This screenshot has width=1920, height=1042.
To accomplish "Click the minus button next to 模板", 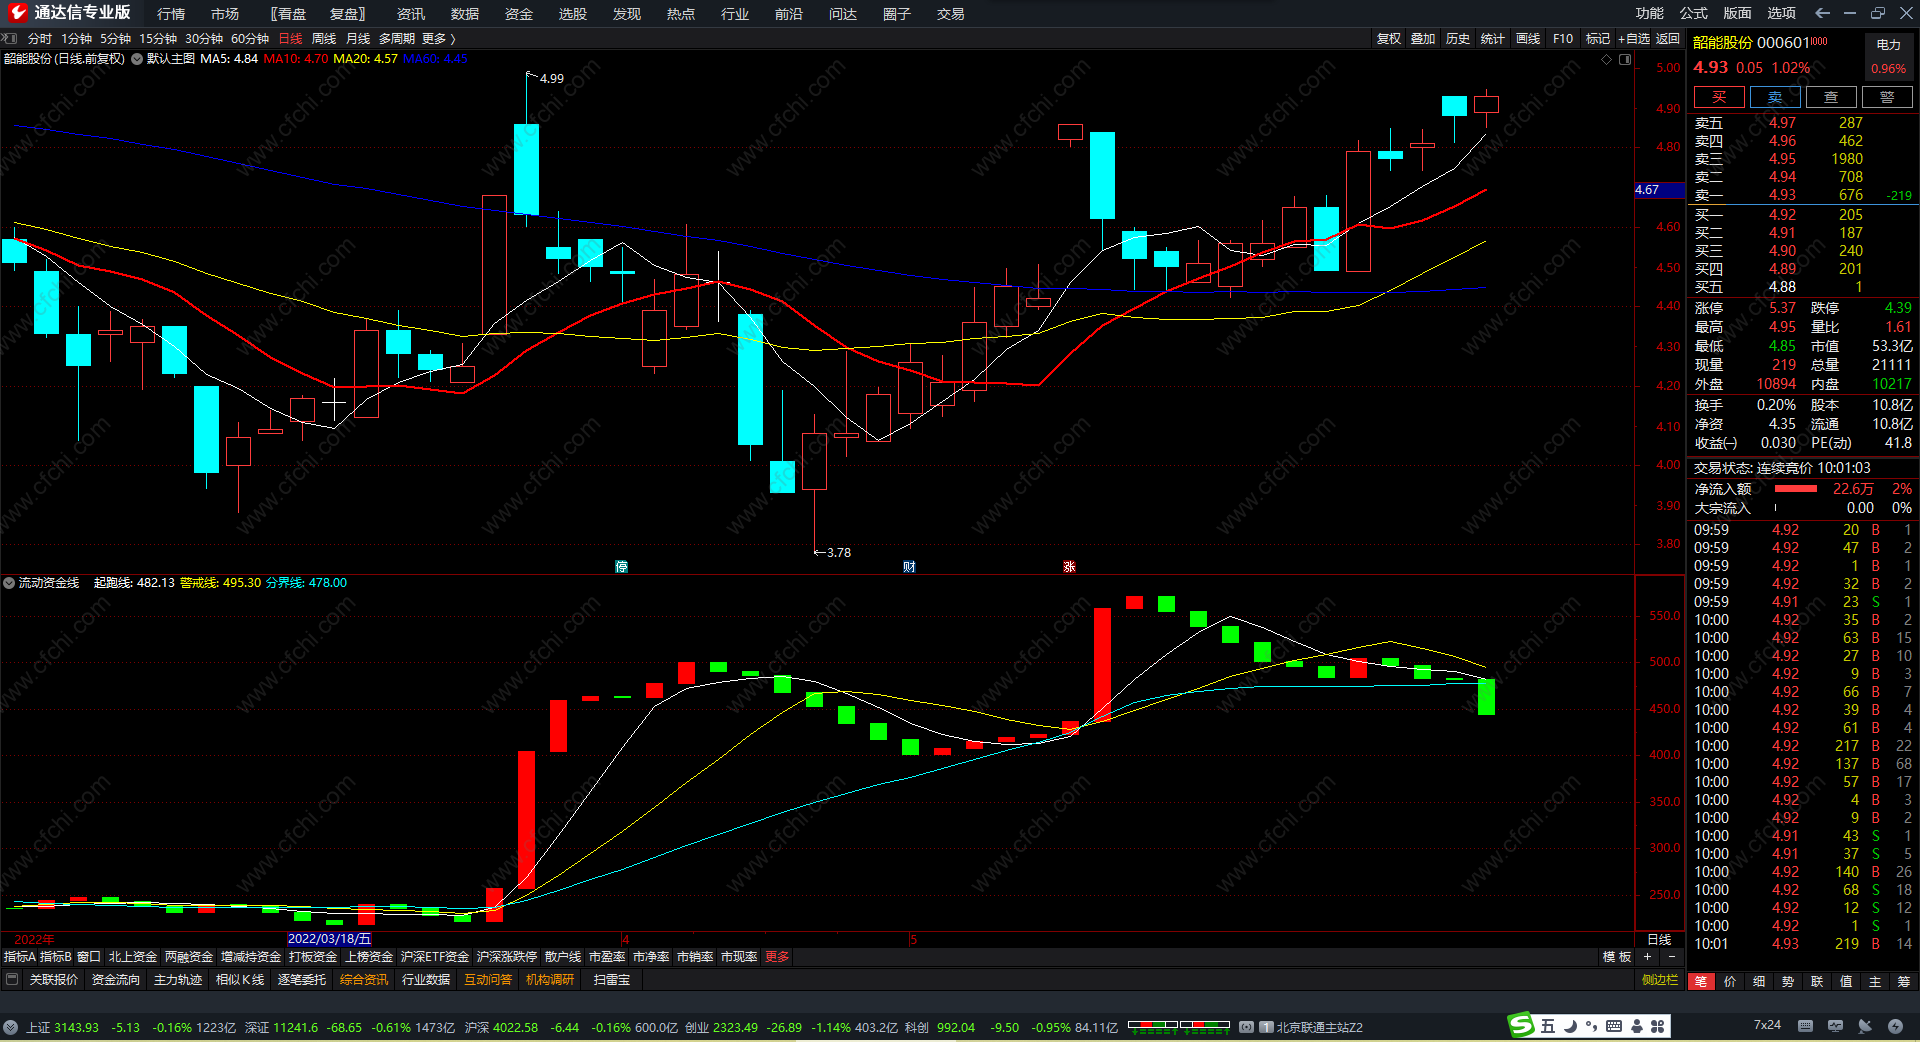I will click(x=1671, y=957).
